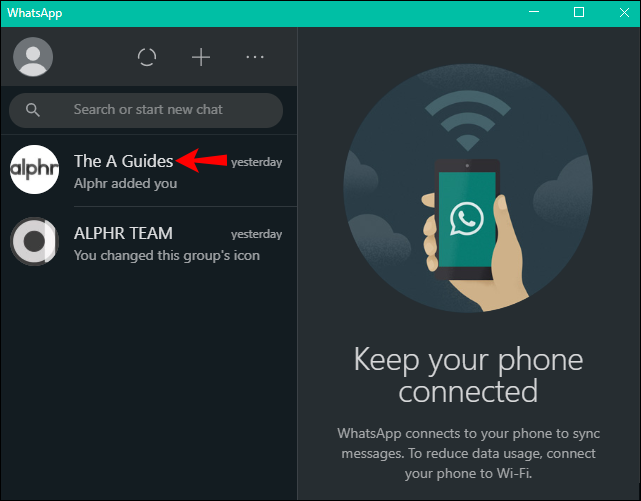This screenshot has width=641, height=501.
Task: Open The A Guides chat
Action: [149, 171]
